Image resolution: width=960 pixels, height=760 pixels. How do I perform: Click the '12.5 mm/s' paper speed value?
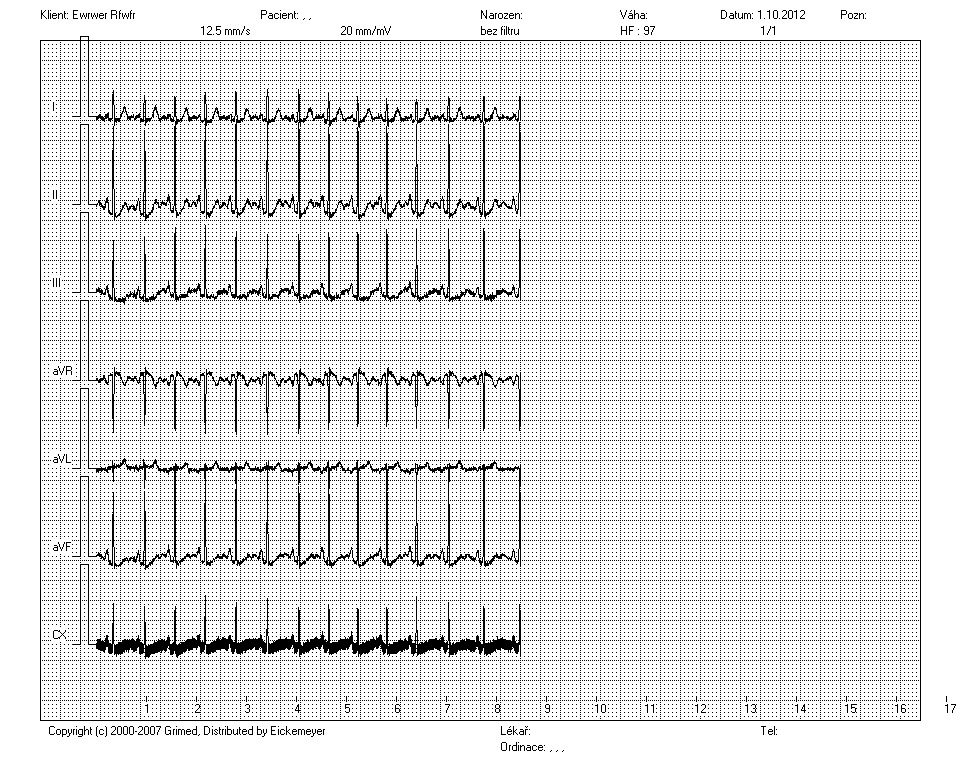[225, 31]
